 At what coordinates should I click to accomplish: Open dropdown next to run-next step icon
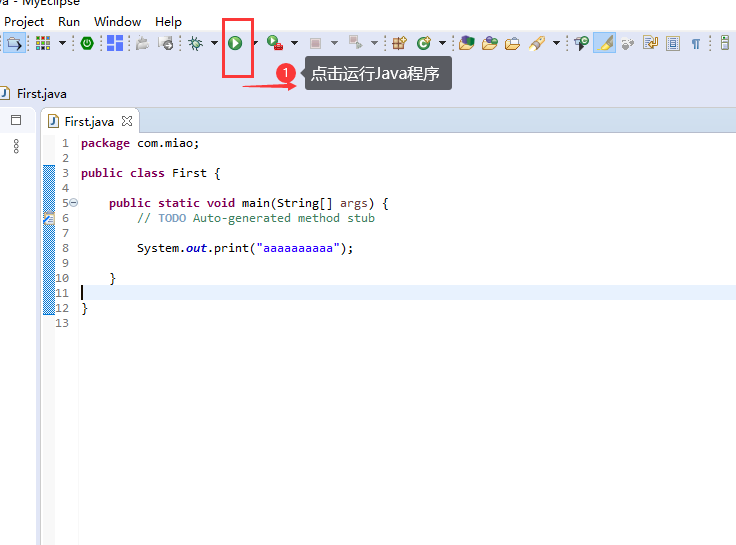click(374, 43)
